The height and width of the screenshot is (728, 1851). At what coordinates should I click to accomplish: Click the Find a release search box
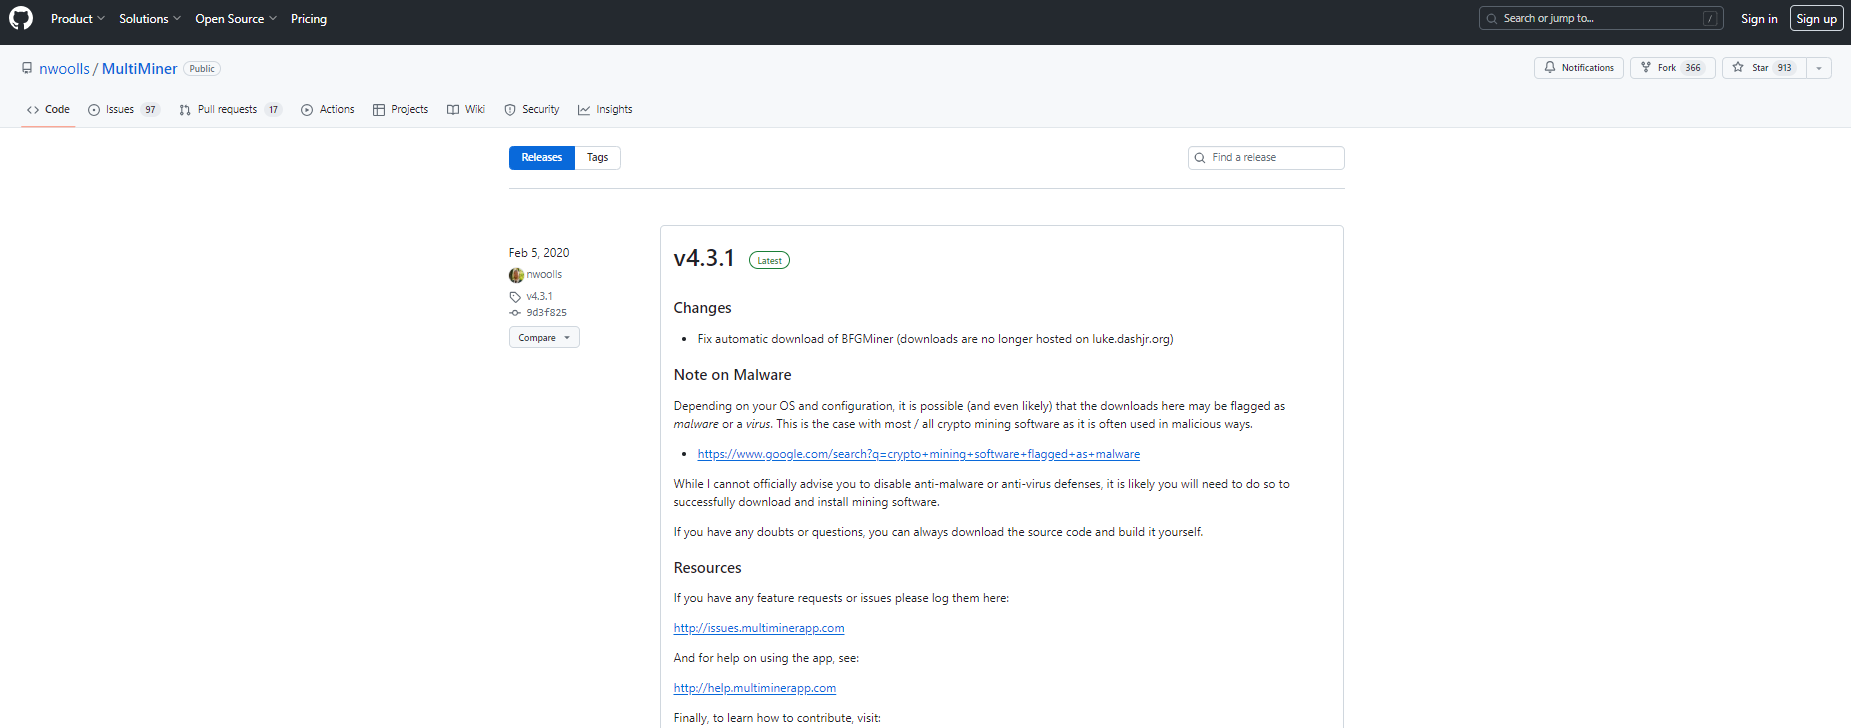(x=1266, y=158)
